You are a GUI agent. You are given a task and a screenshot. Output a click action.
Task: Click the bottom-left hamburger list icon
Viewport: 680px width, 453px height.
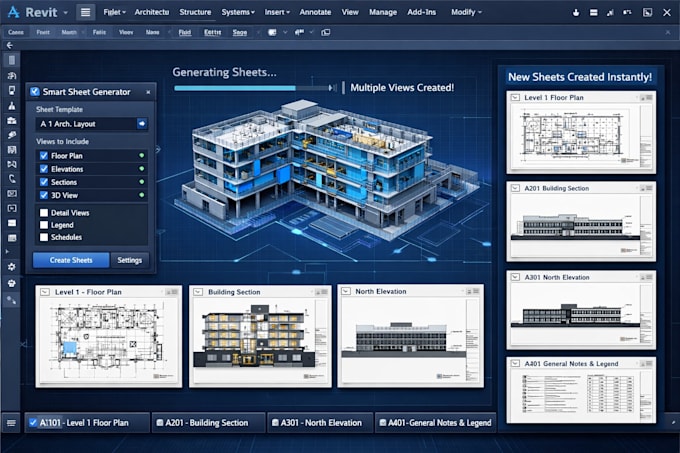click(11, 423)
